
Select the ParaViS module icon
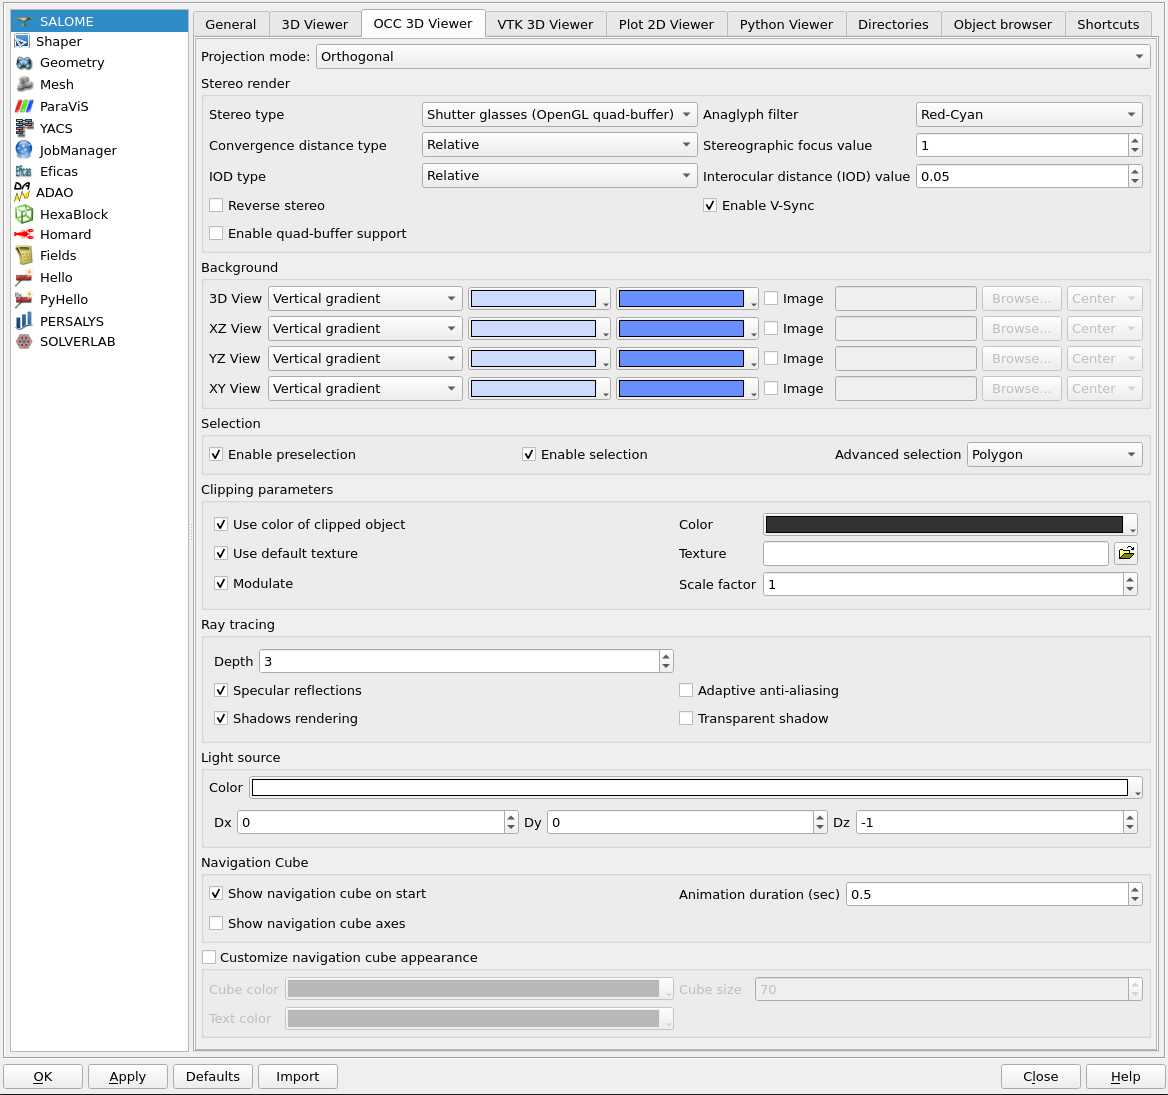click(x=25, y=107)
